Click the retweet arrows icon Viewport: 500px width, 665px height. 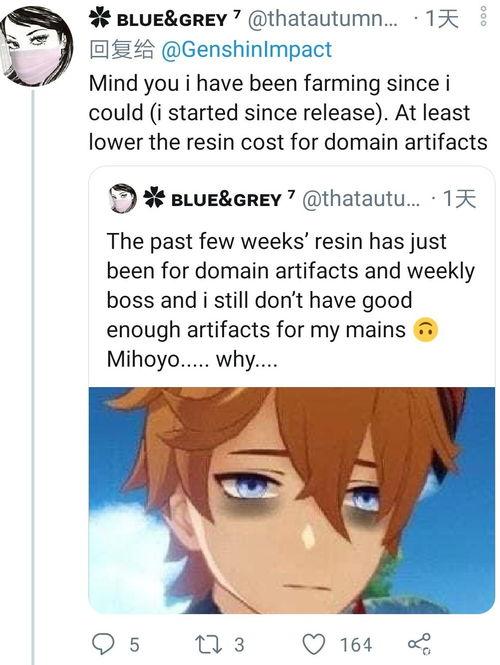coord(208,644)
